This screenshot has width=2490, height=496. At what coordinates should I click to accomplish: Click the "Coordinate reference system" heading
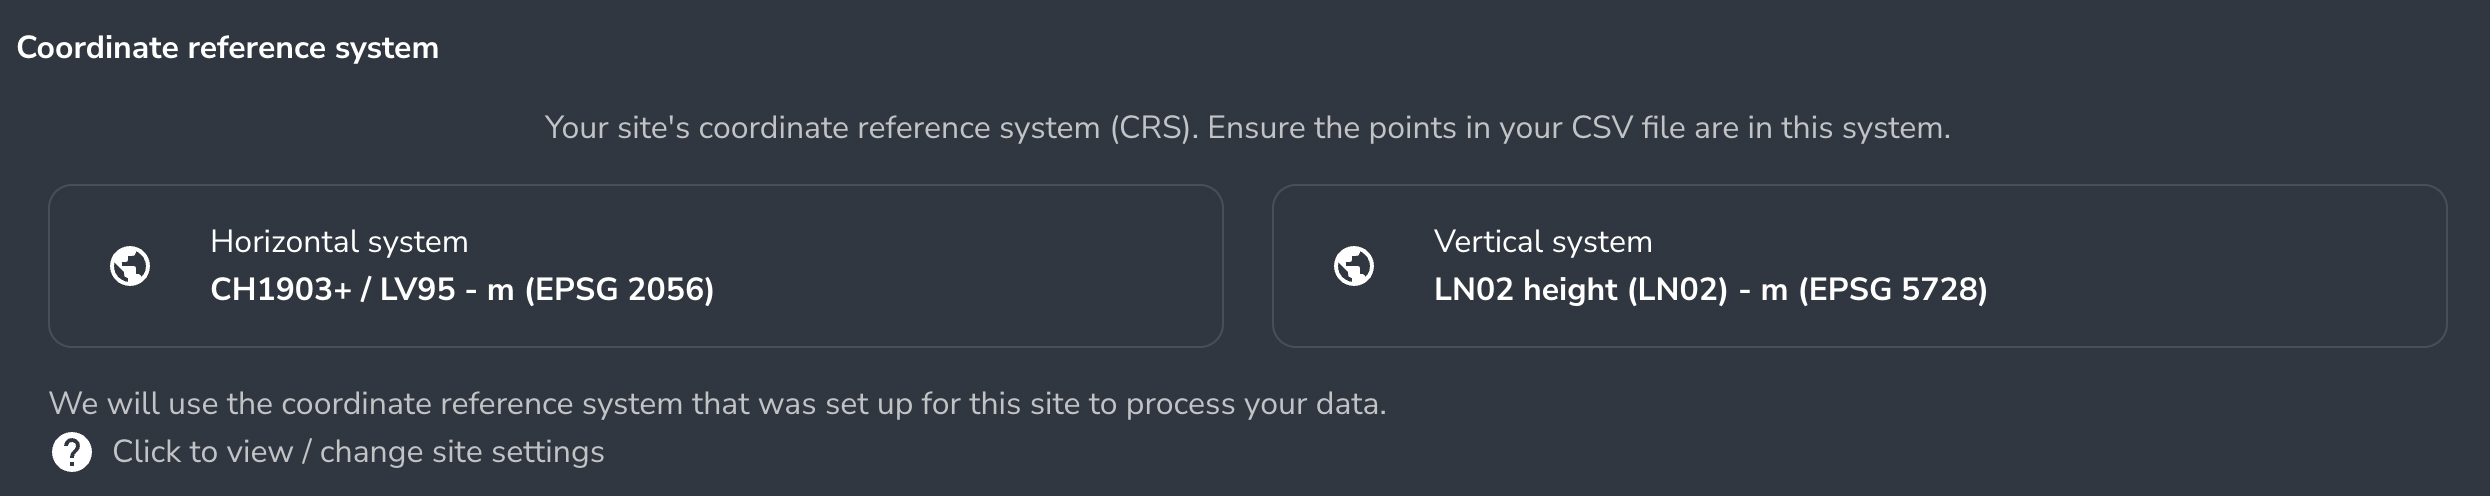(x=228, y=48)
